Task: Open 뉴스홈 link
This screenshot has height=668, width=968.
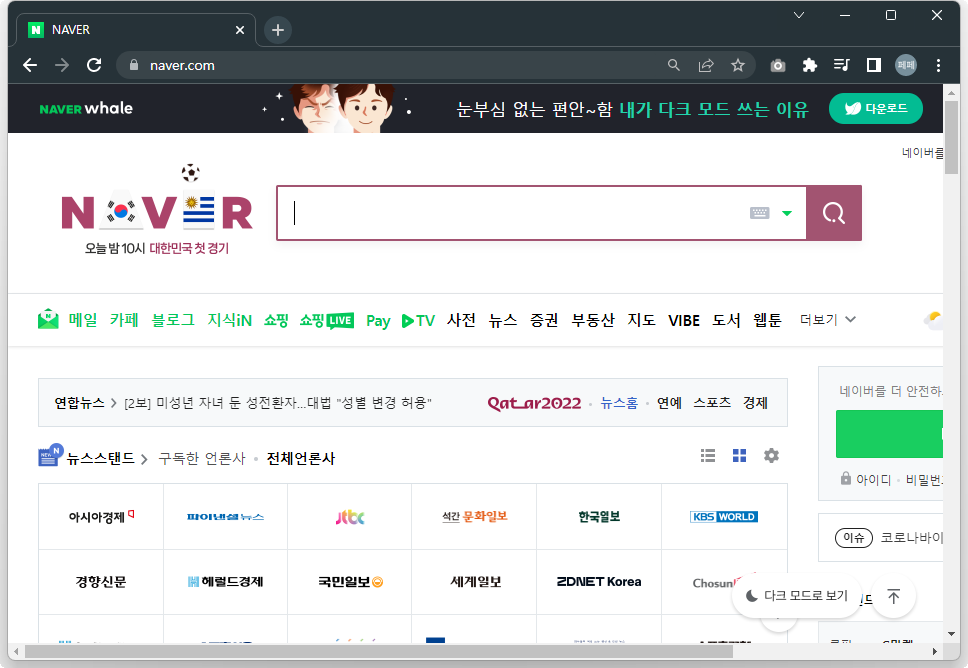Action: point(619,403)
